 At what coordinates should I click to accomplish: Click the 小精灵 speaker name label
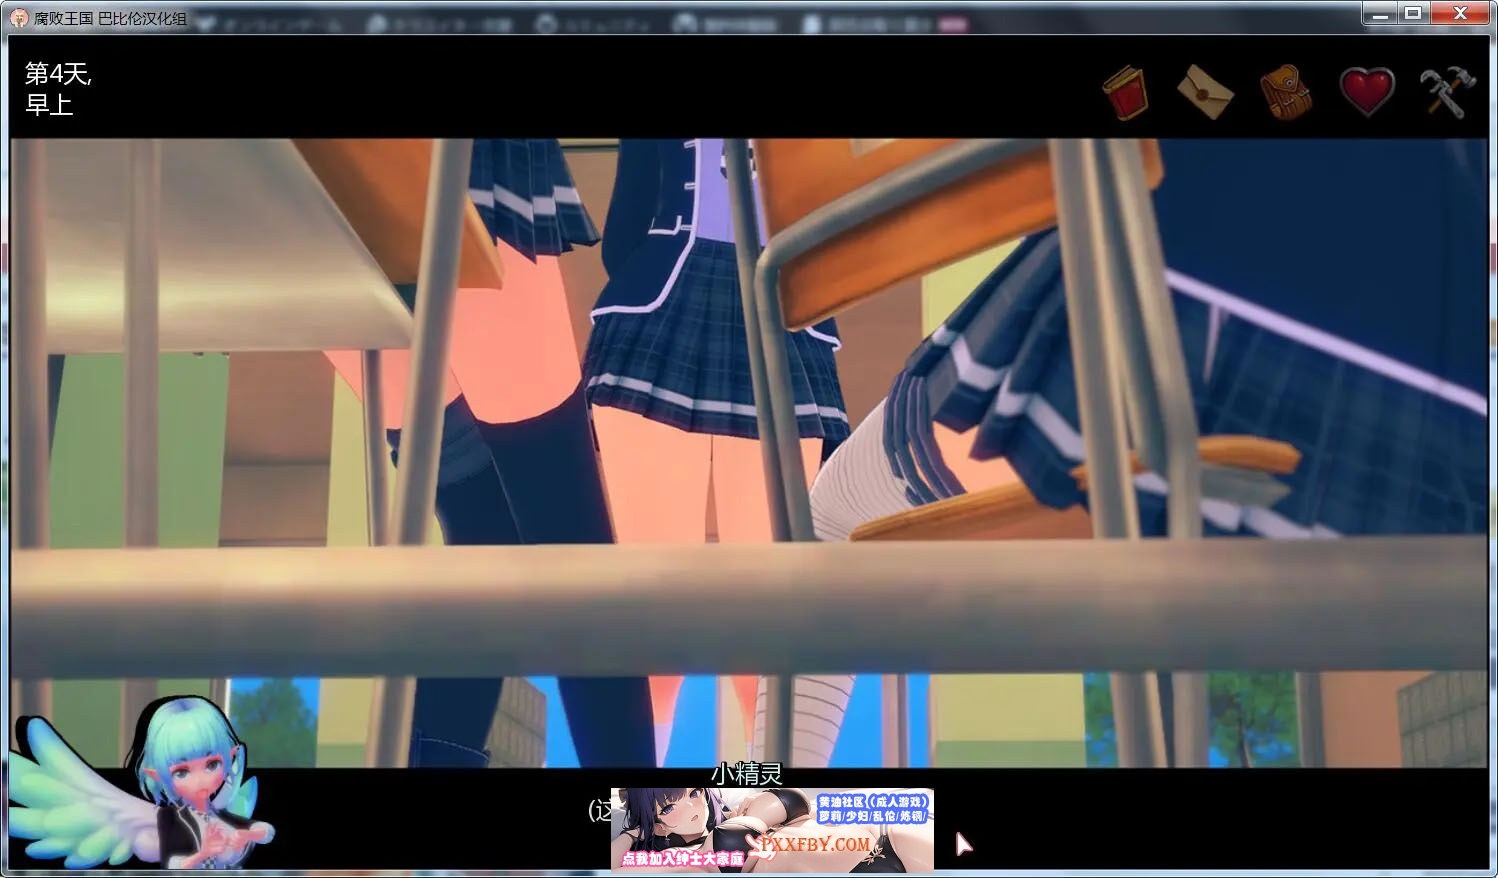(x=746, y=773)
